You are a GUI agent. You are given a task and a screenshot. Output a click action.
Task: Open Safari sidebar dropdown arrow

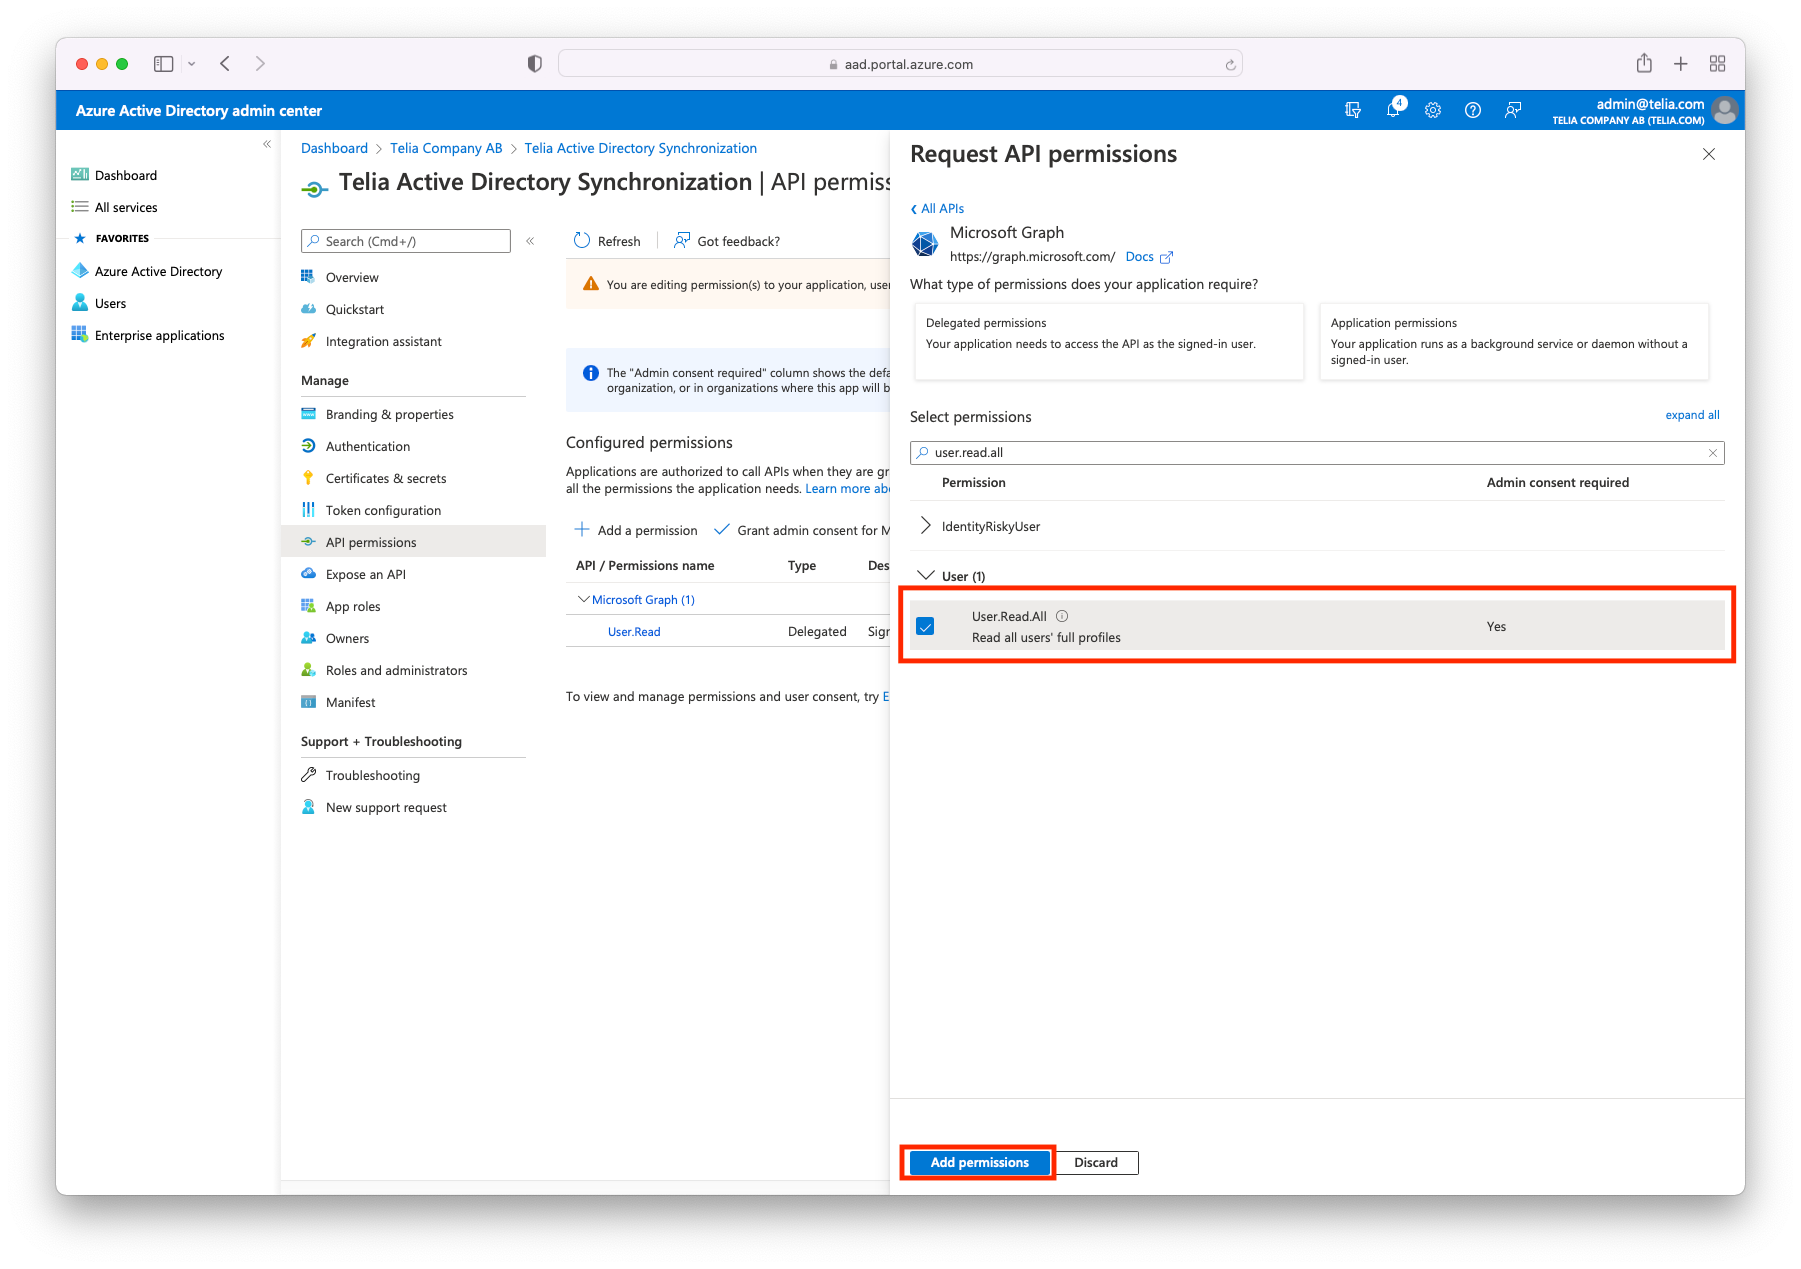191,64
